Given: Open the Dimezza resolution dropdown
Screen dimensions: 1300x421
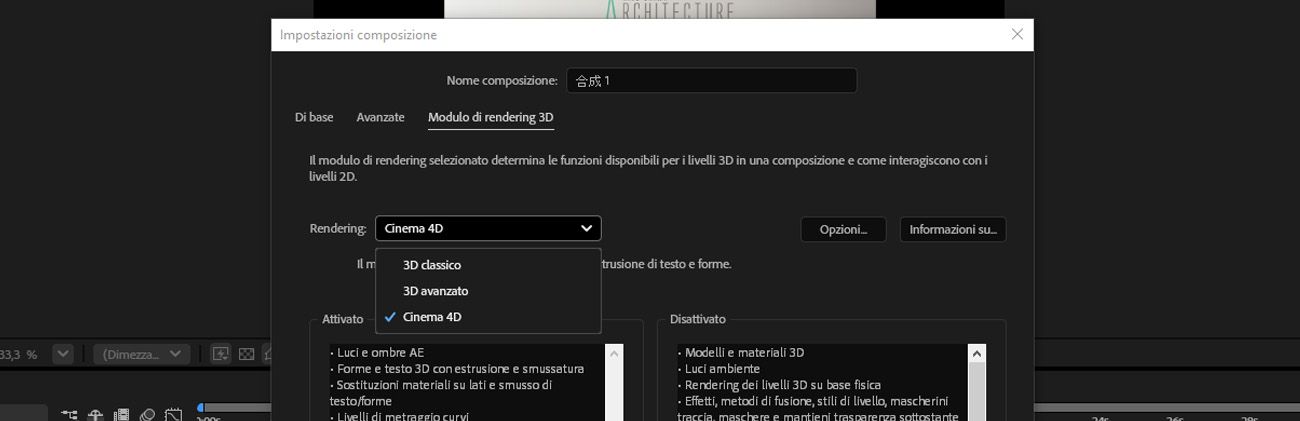Looking at the screenshot, I should coord(141,354).
